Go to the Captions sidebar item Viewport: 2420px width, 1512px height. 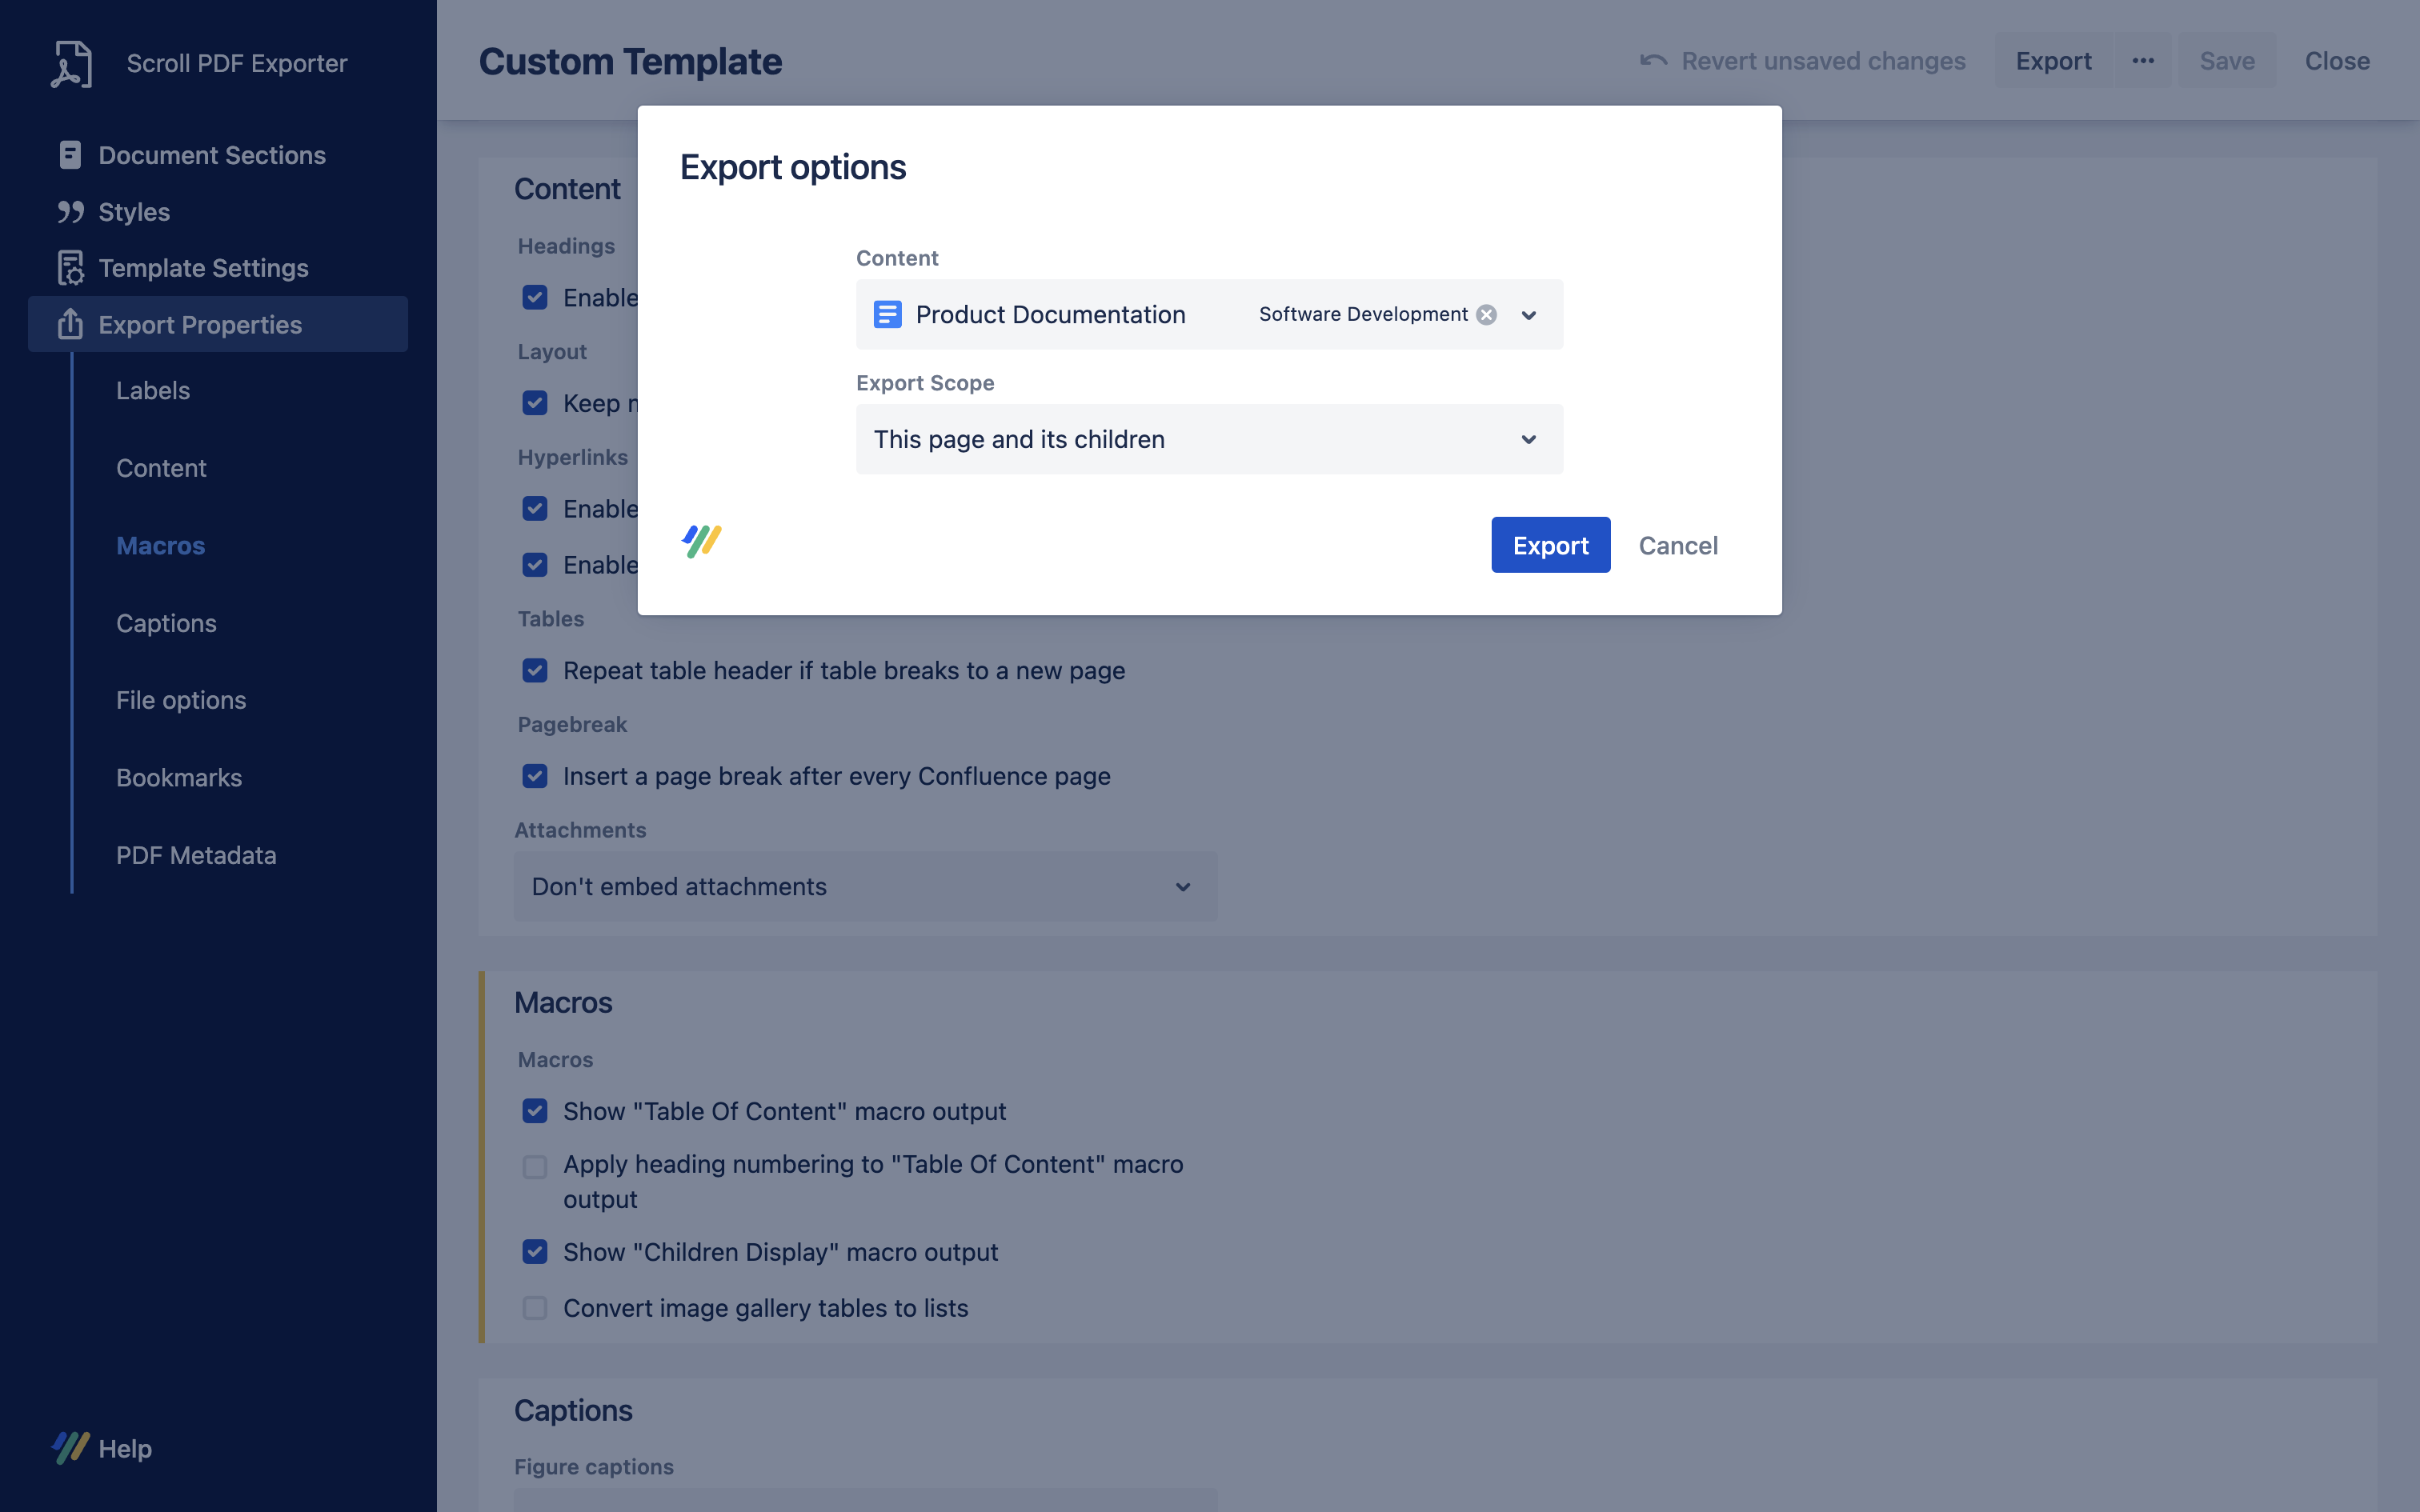166,623
